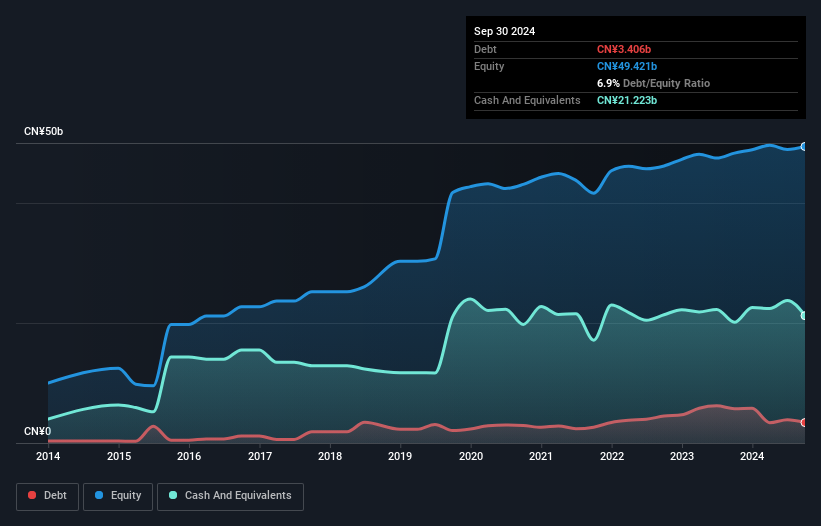Screen dimensions: 821x526
Task: Click the 2019 x-axis label
Action: (x=400, y=456)
